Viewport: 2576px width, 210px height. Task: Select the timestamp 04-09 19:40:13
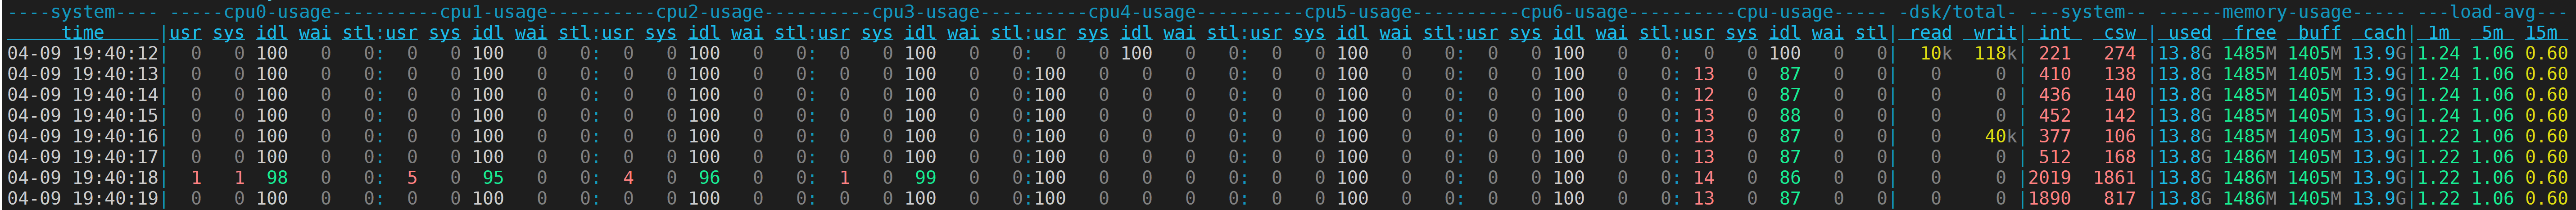click(x=83, y=74)
